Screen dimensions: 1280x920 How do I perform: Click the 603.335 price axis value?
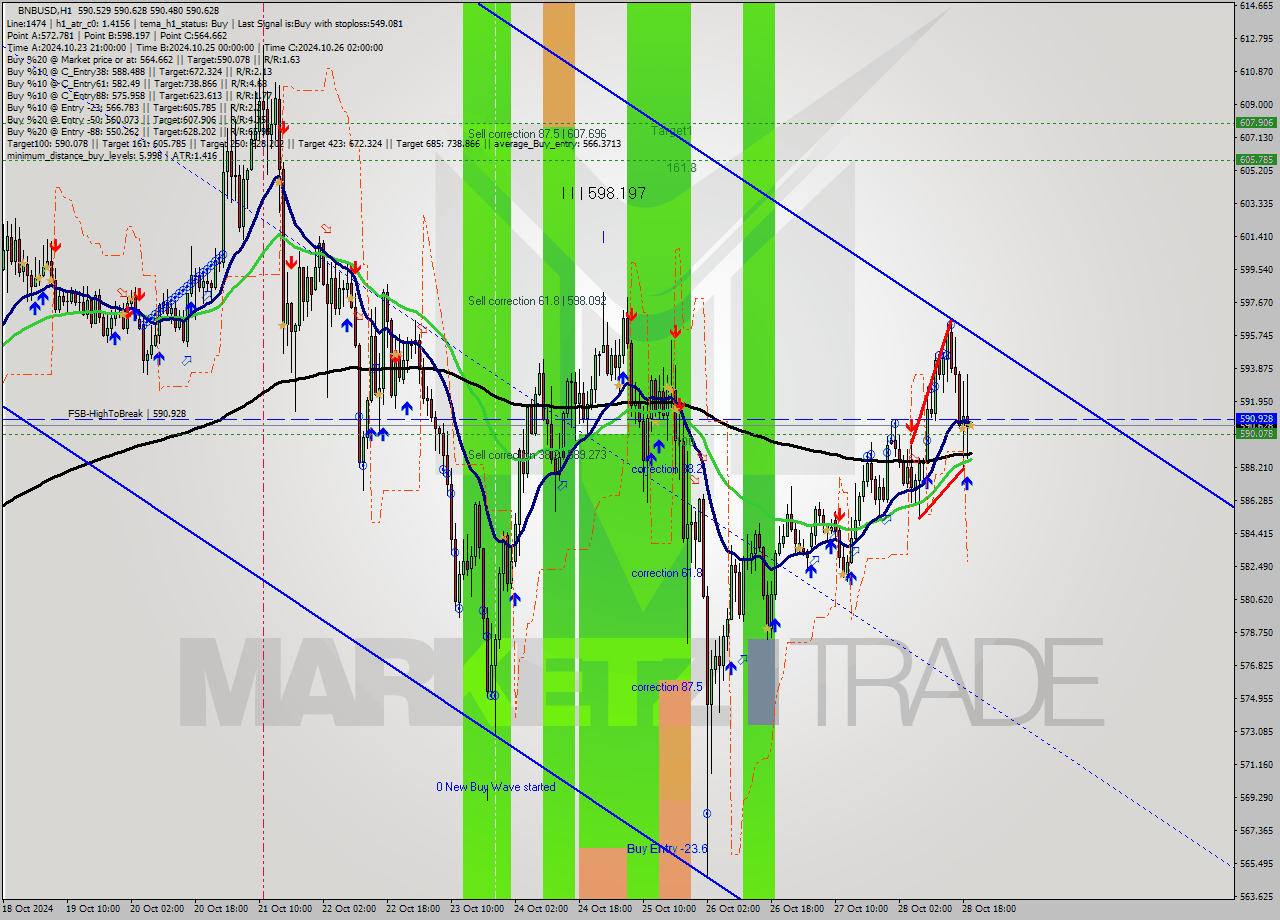pyautogui.click(x=1256, y=203)
